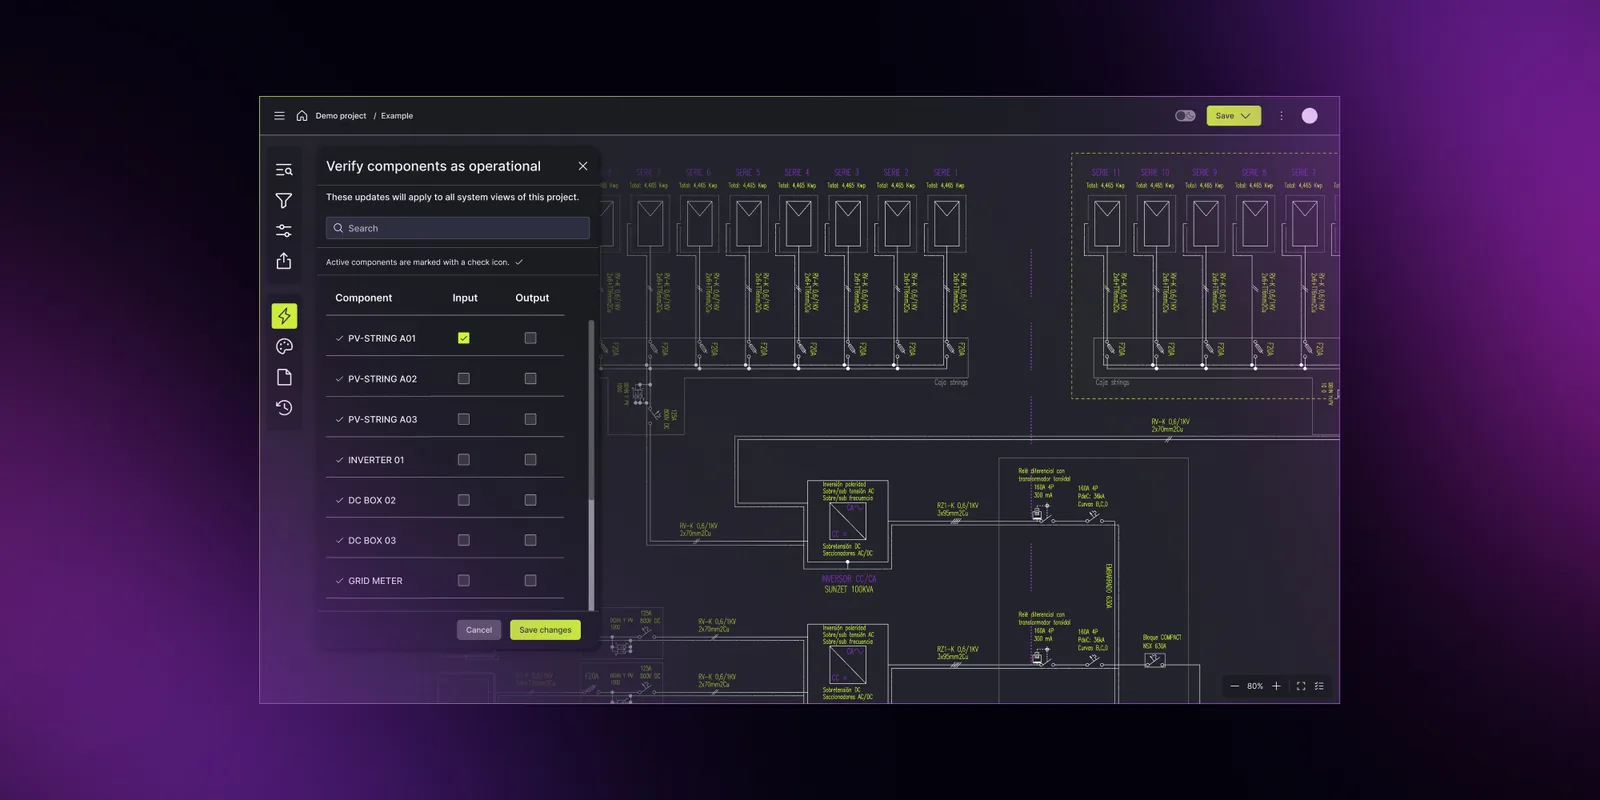Viewport: 1600px width, 800px height.
Task: Click the Component column header
Action: (x=364, y=298)
